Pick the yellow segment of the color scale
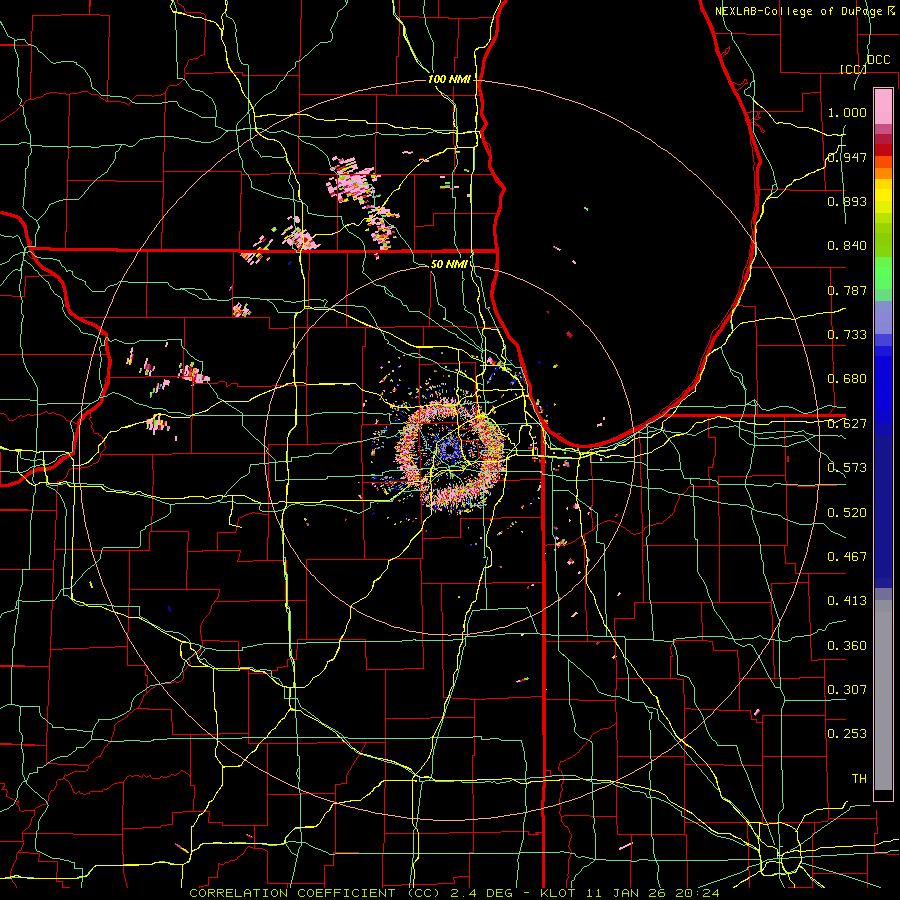The width and height of the screenshot is (900, 900). (883, 196)
